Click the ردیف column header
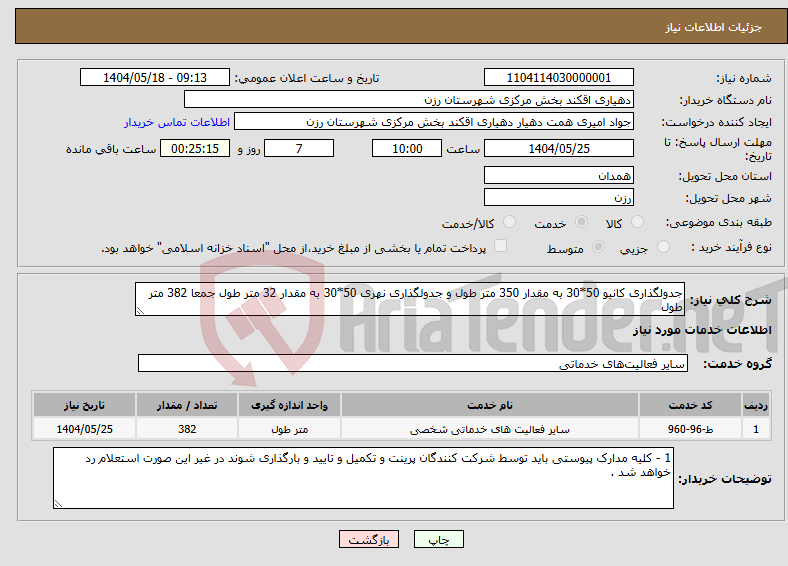The width and height of the screenshot is (788, 566). pos(756,405)
